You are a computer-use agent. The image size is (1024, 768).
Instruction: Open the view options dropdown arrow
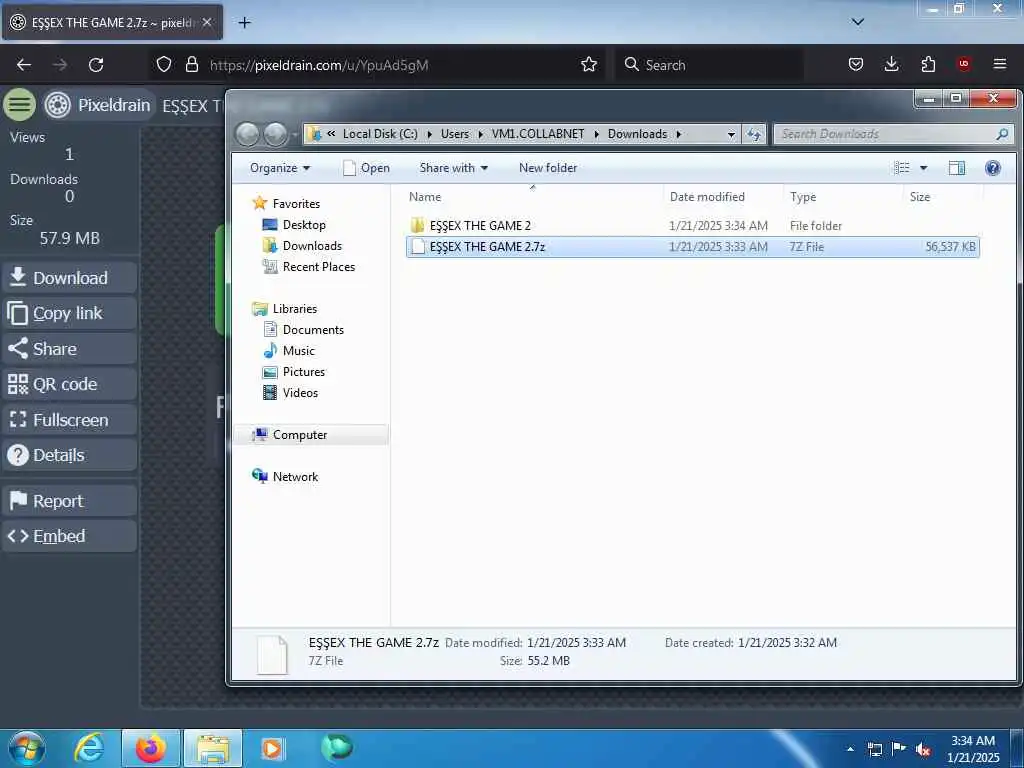click(923, 168)
